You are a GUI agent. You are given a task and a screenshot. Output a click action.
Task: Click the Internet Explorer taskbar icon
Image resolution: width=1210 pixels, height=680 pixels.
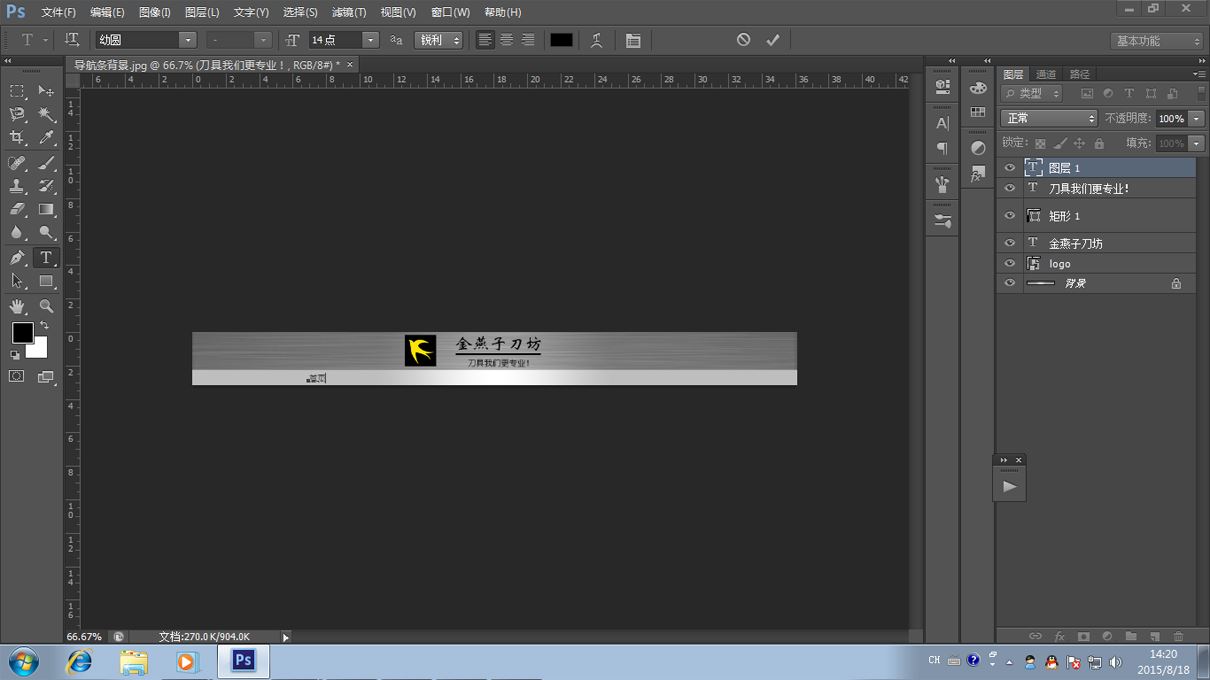(x=78, y=662)
